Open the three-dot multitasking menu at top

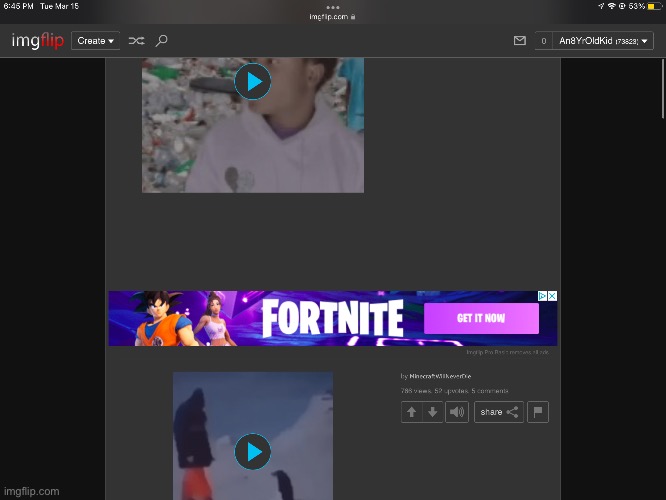tap(333, 7)
